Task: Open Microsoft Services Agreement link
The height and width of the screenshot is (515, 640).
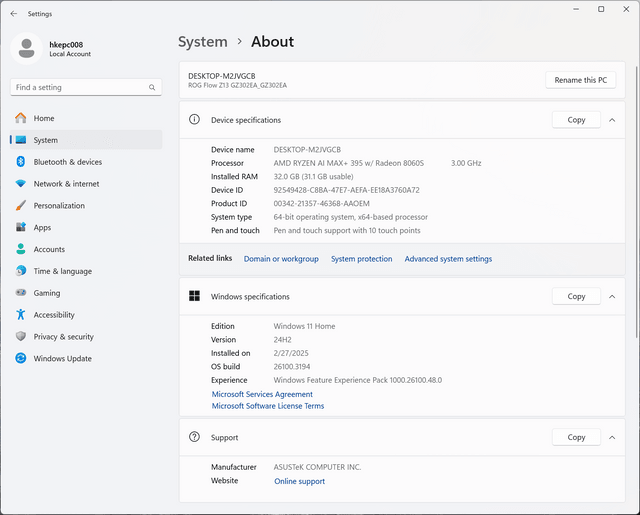Action: (x=262, y=394)
